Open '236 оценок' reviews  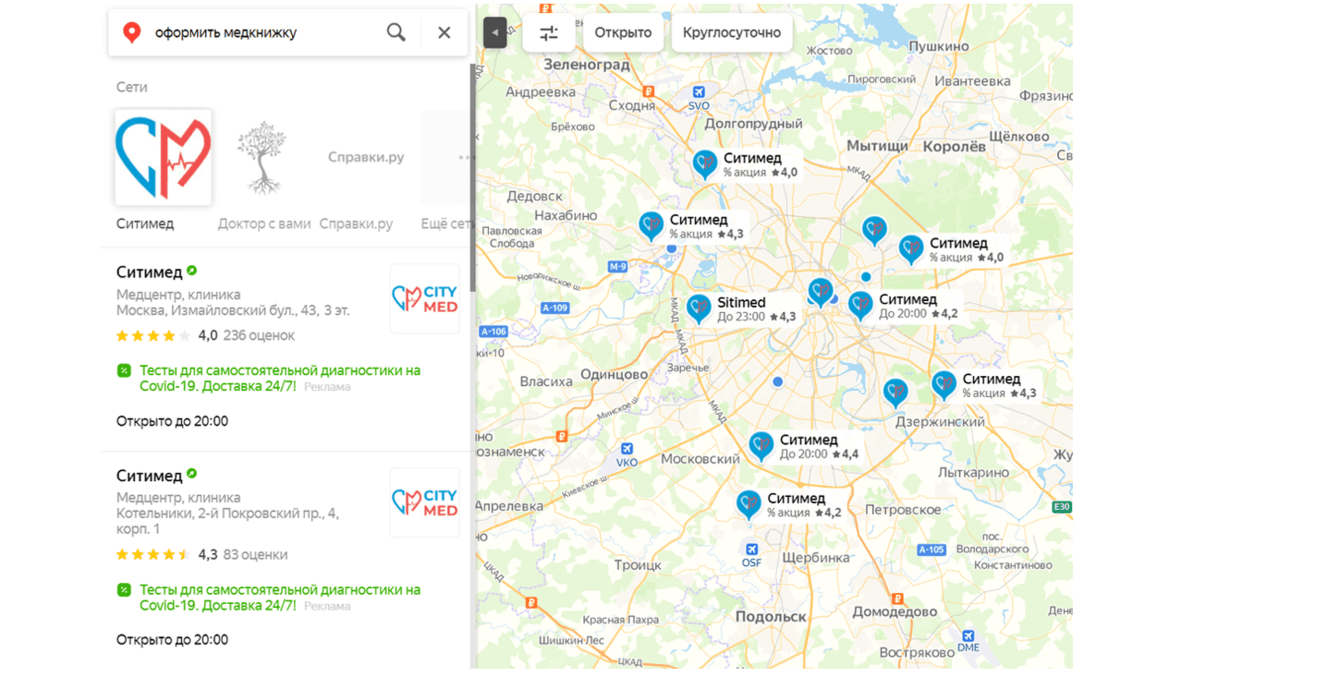point(259,335)
